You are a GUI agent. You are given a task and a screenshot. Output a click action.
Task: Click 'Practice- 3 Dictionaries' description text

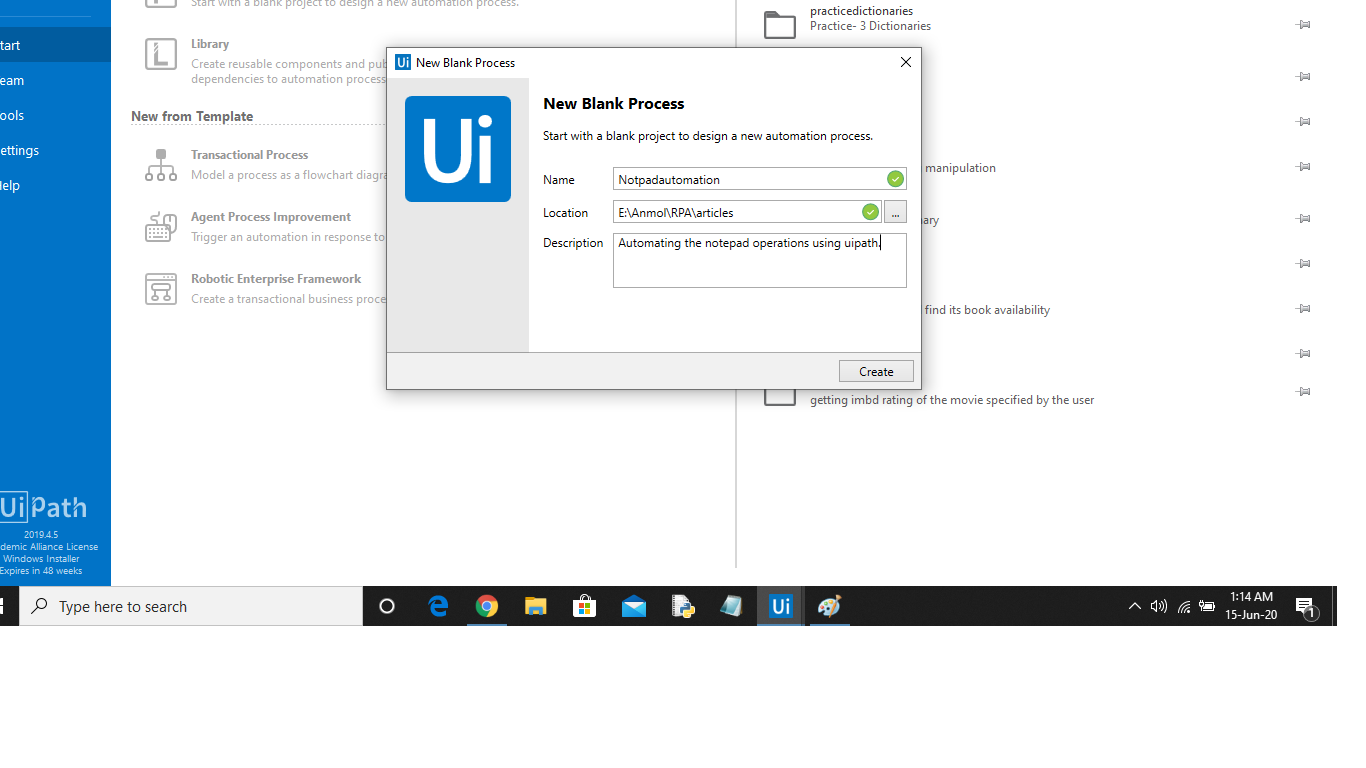point(870,26)
